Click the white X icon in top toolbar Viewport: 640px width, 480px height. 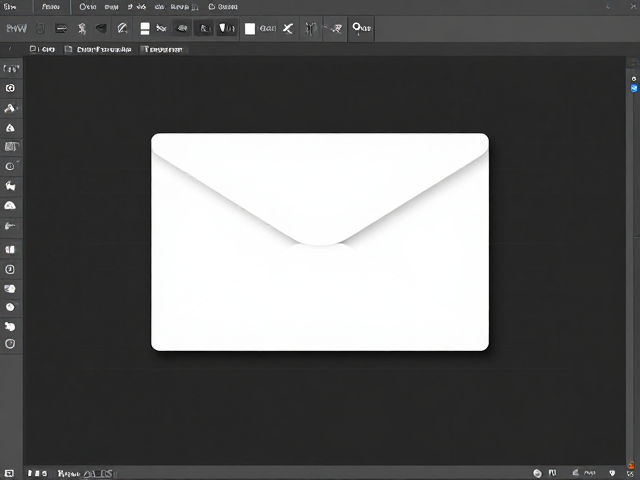click(x=288, y=28)
